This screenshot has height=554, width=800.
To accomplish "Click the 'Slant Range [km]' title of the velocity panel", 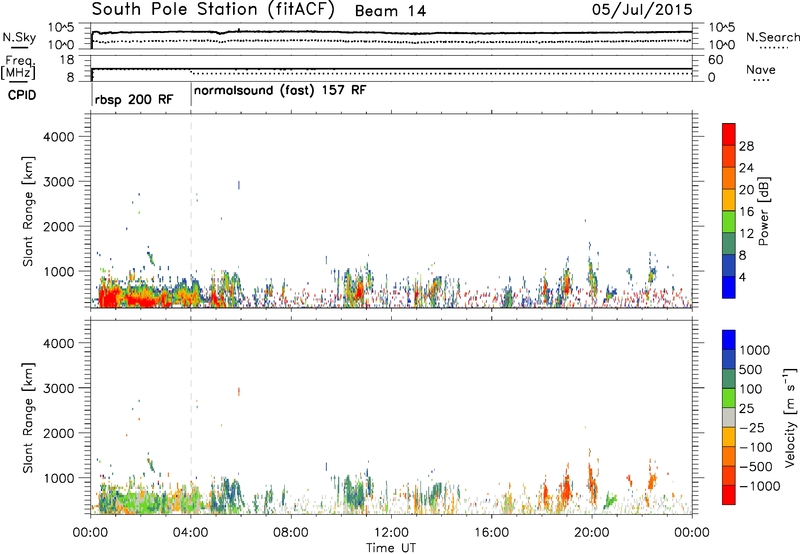I will [28, 418].
